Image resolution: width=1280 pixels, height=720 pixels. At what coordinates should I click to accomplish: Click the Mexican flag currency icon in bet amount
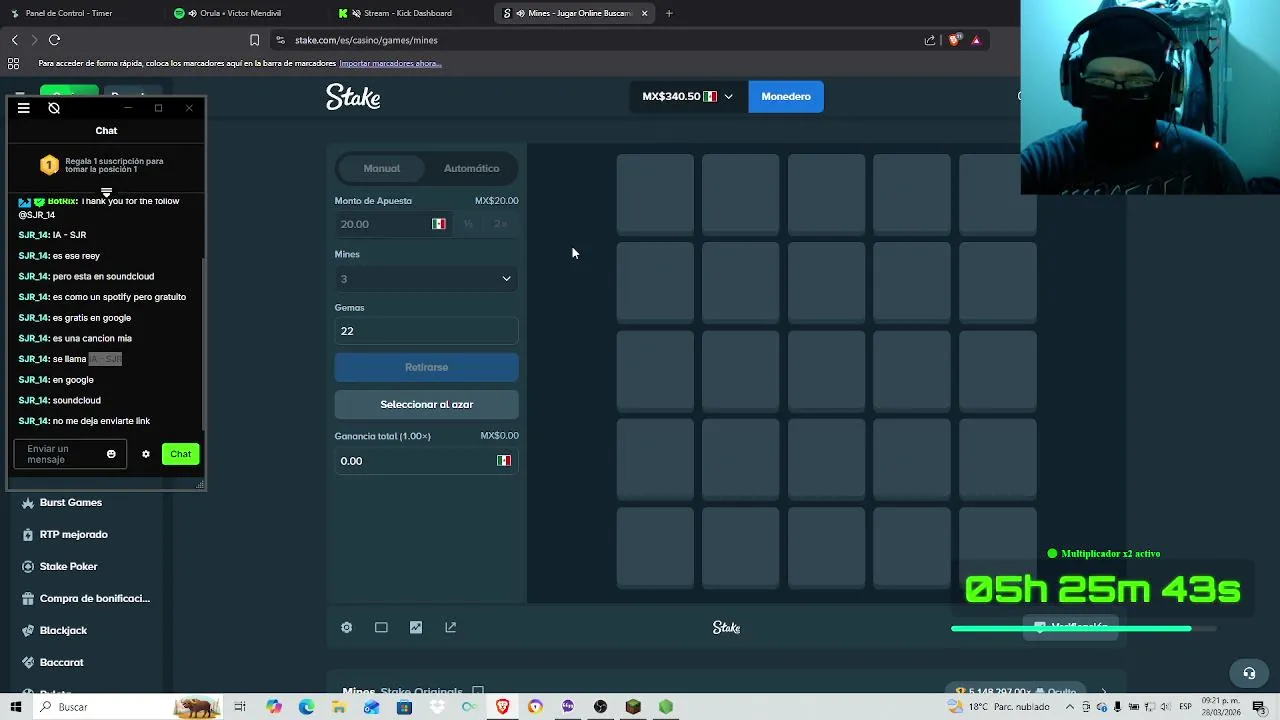tap(439, 224)
